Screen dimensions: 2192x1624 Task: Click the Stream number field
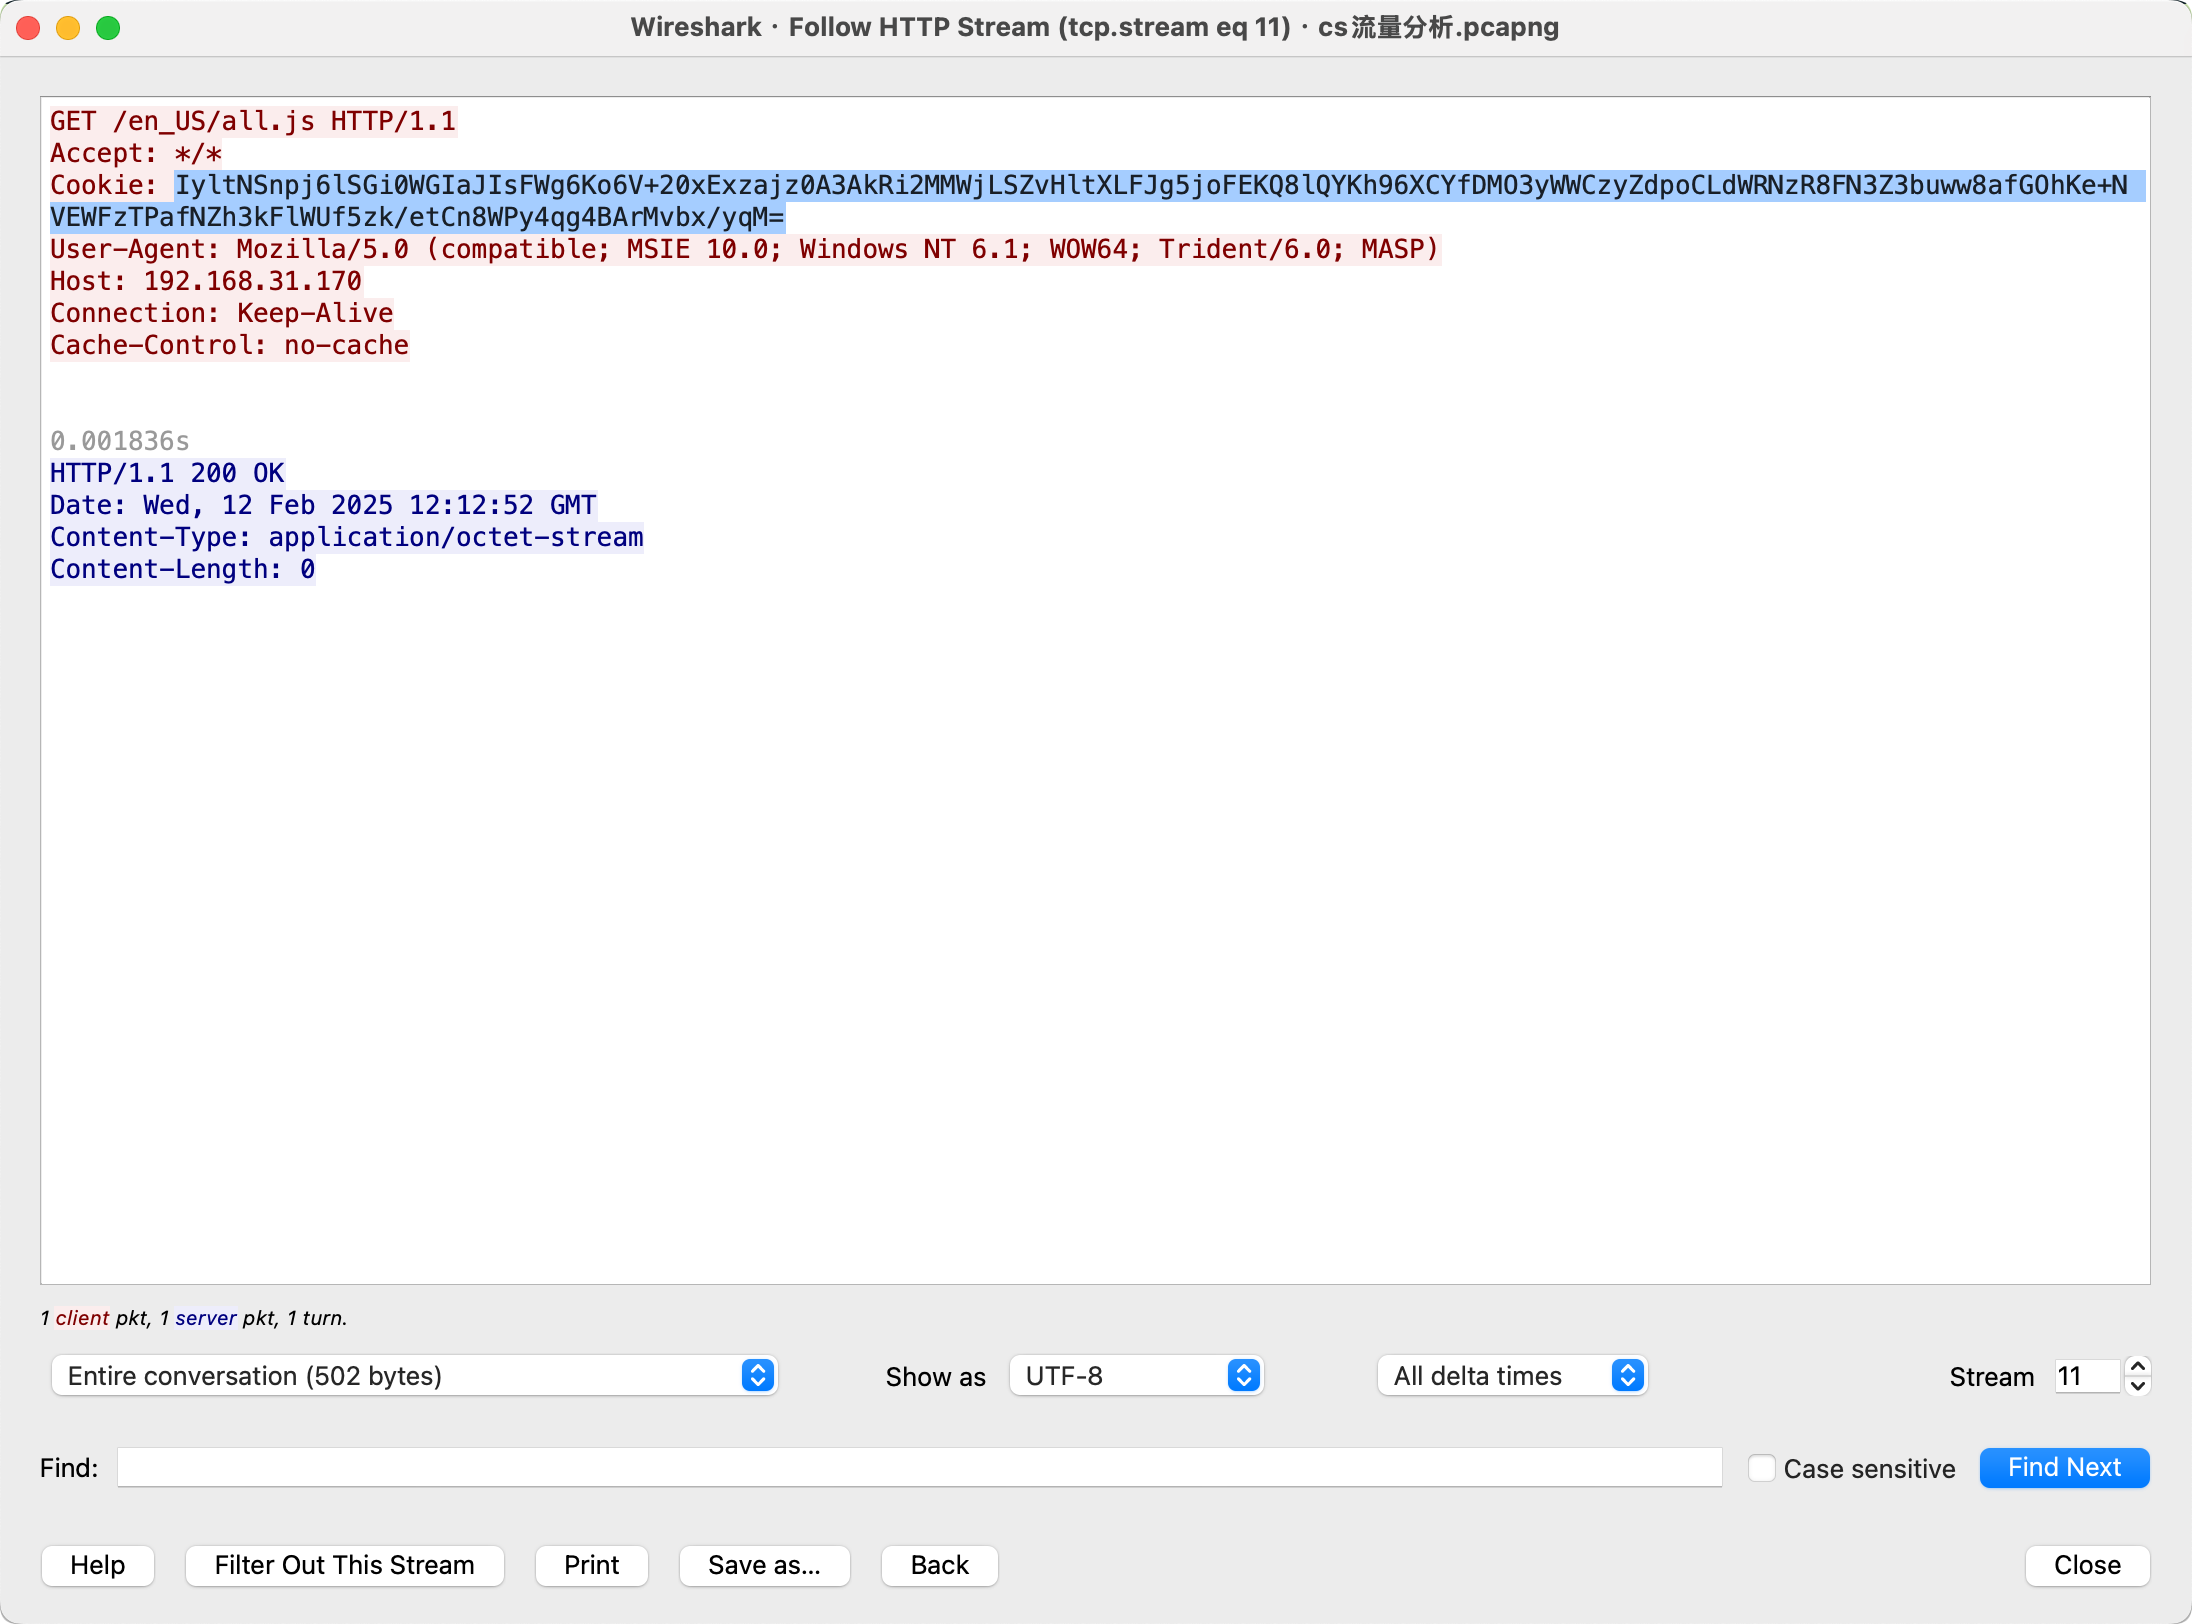(x=2086, y=1376)
